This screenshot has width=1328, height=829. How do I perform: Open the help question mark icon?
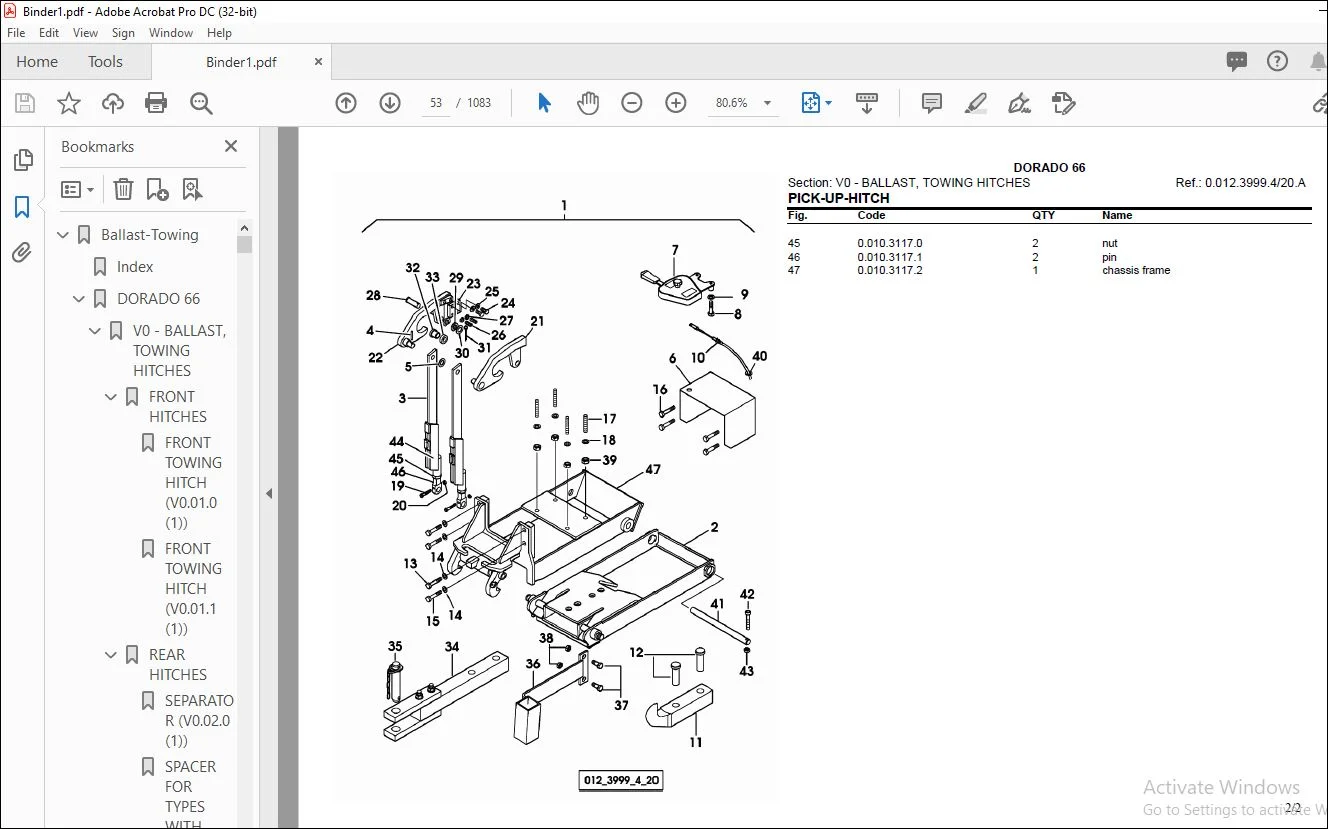tap(1277, 61)
